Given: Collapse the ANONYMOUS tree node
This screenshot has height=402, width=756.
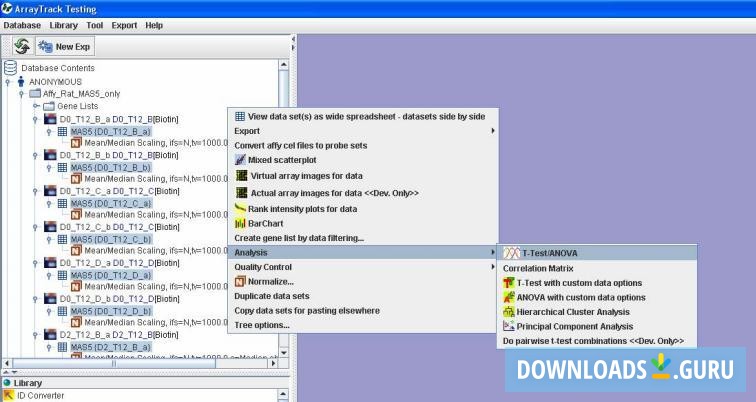Looking at the screenshot, I should point(8,82).
